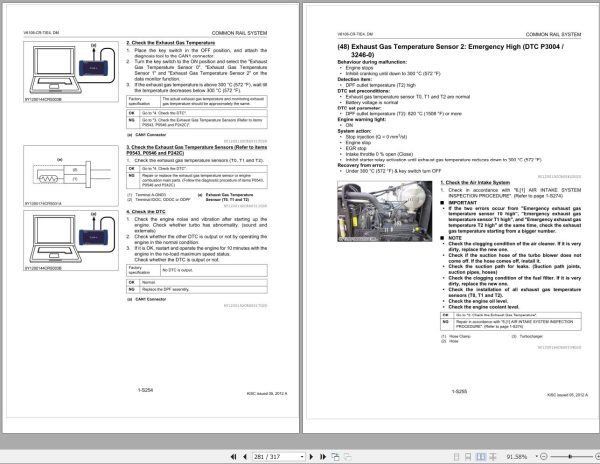Jump to the last page

click(323, 457)
